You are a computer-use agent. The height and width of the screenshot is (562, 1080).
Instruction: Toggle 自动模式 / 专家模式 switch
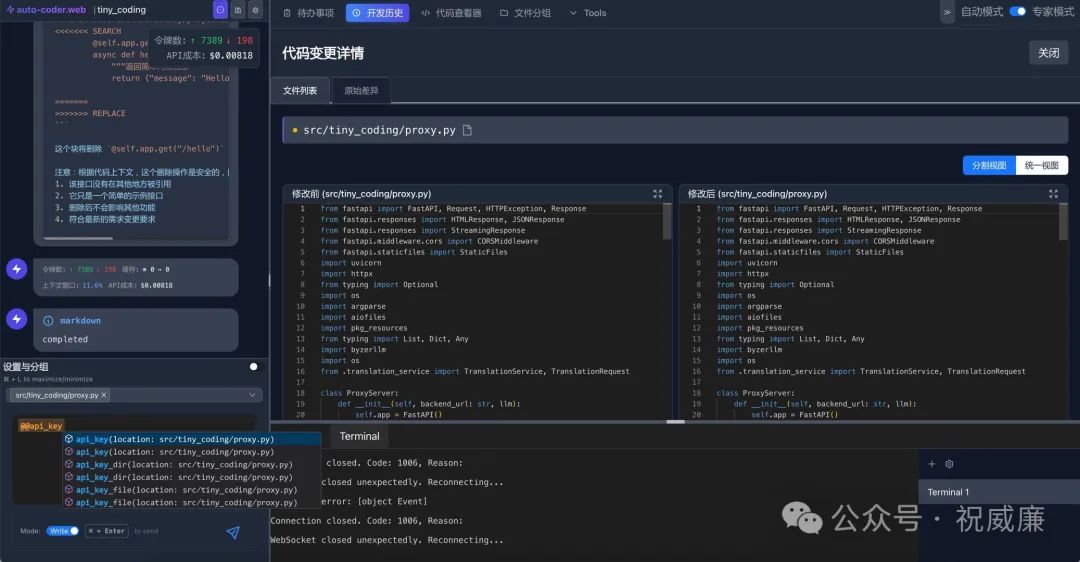[1017, 12]
